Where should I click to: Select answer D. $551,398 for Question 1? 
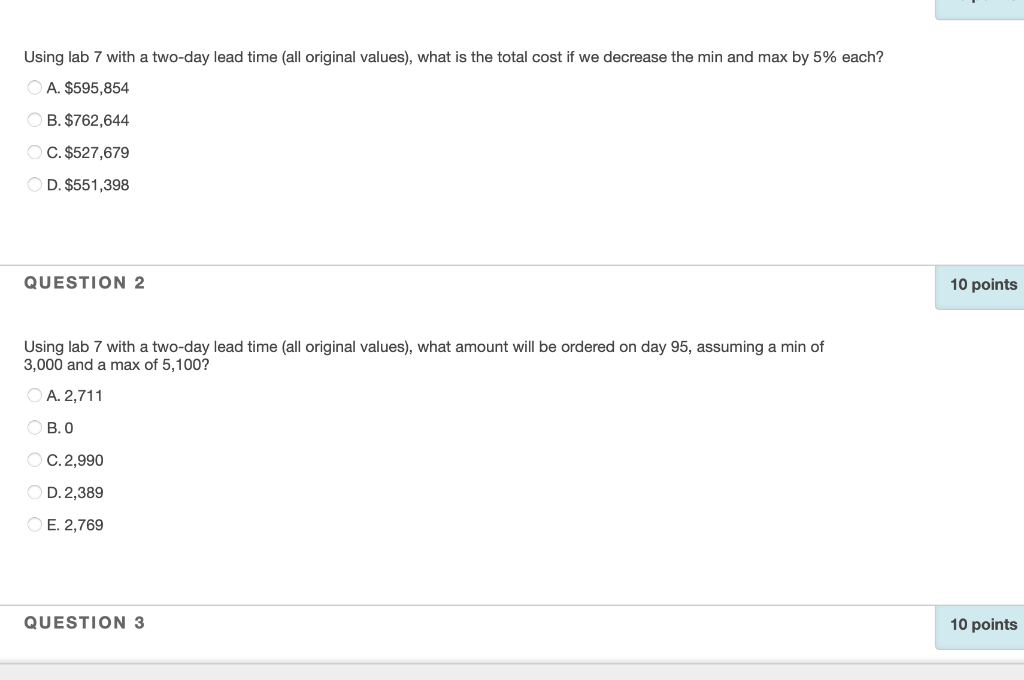click(34, 184)
